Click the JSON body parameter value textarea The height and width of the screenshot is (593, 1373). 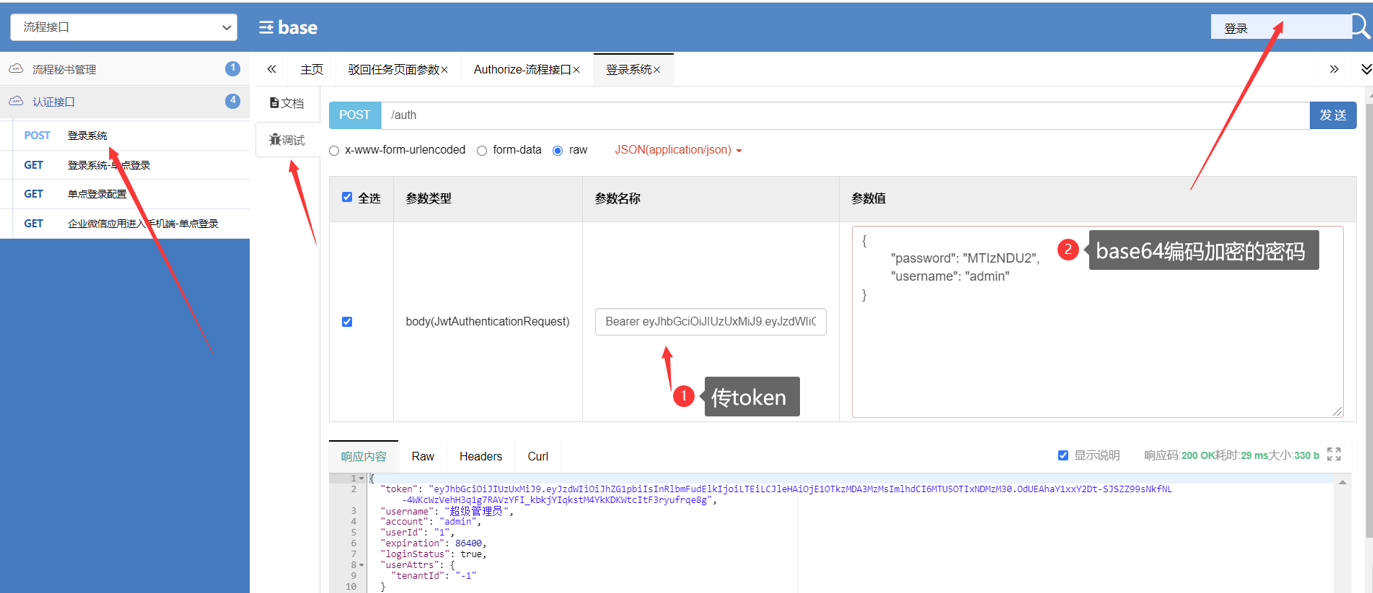click(1097, 321)
